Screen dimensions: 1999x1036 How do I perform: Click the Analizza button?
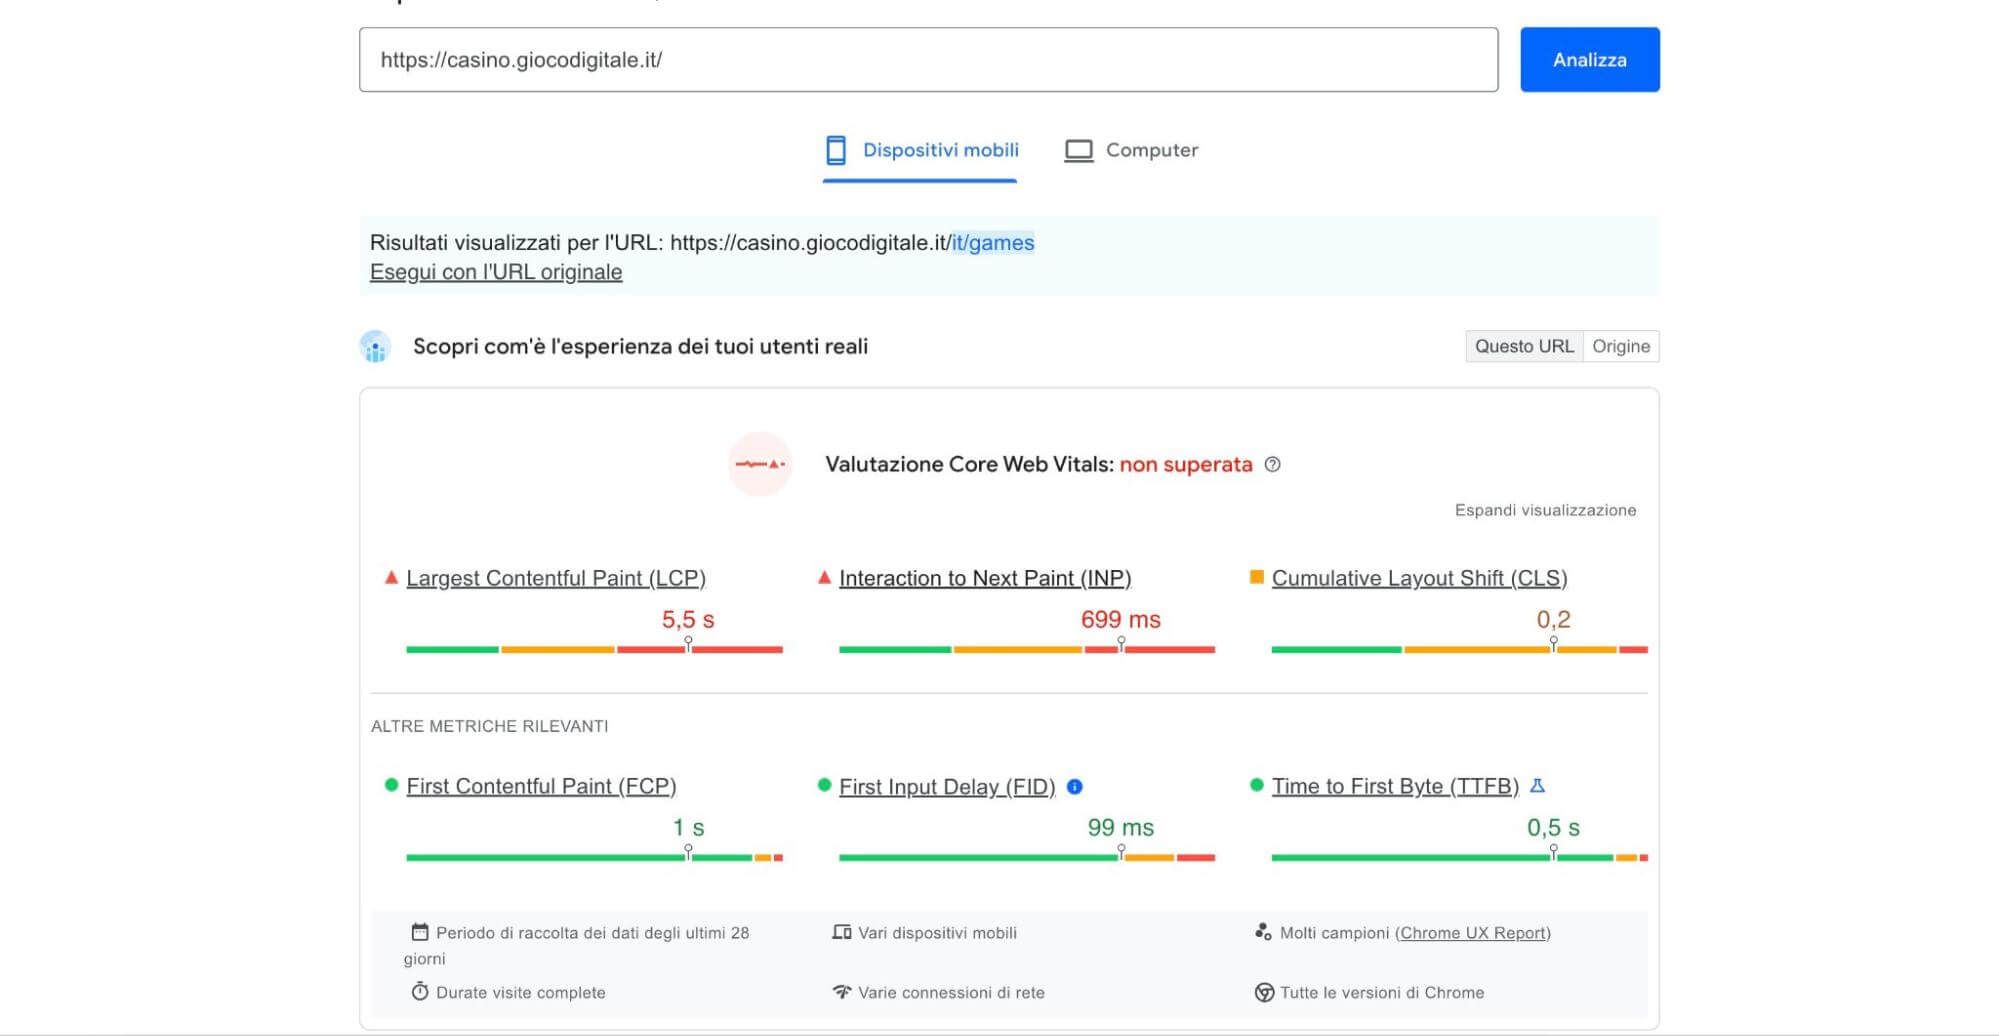pos(1589,60)
